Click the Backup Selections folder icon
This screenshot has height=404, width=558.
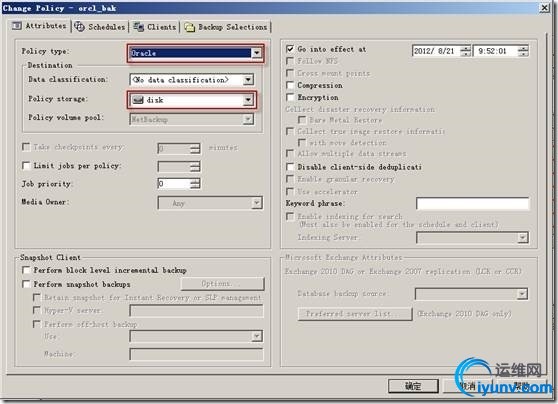(189, 27)
